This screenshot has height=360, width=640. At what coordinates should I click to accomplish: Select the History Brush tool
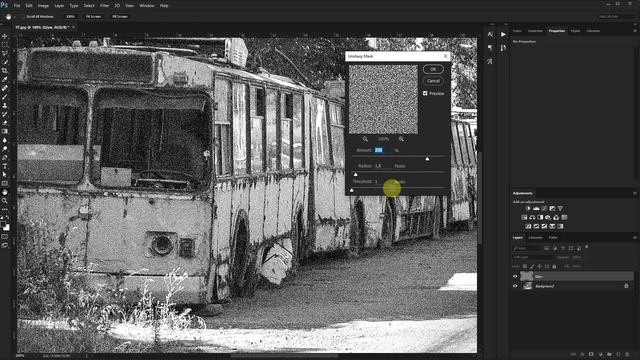point(5,114)
